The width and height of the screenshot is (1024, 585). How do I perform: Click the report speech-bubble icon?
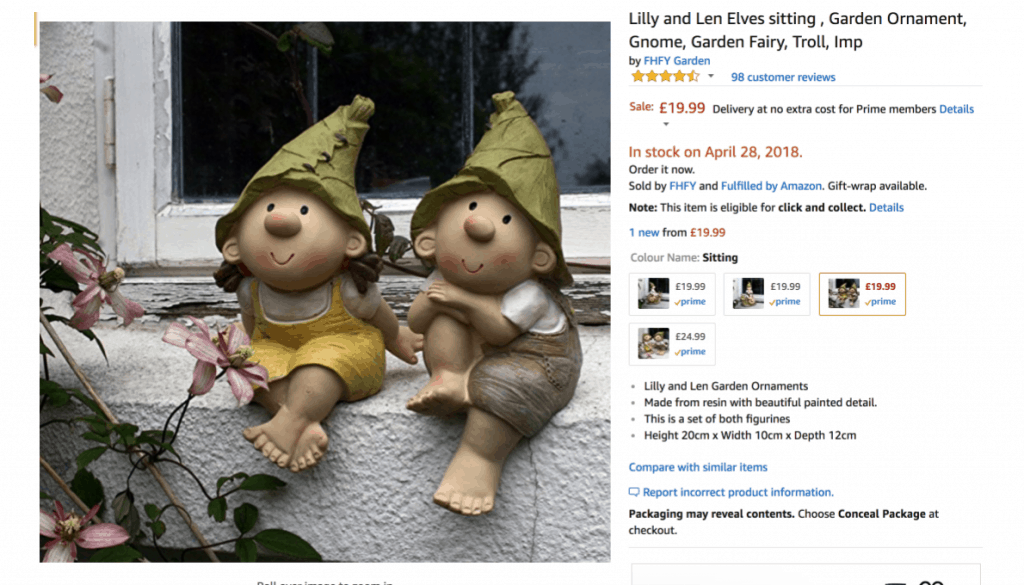pyautogui.click(x=634, y=492)
